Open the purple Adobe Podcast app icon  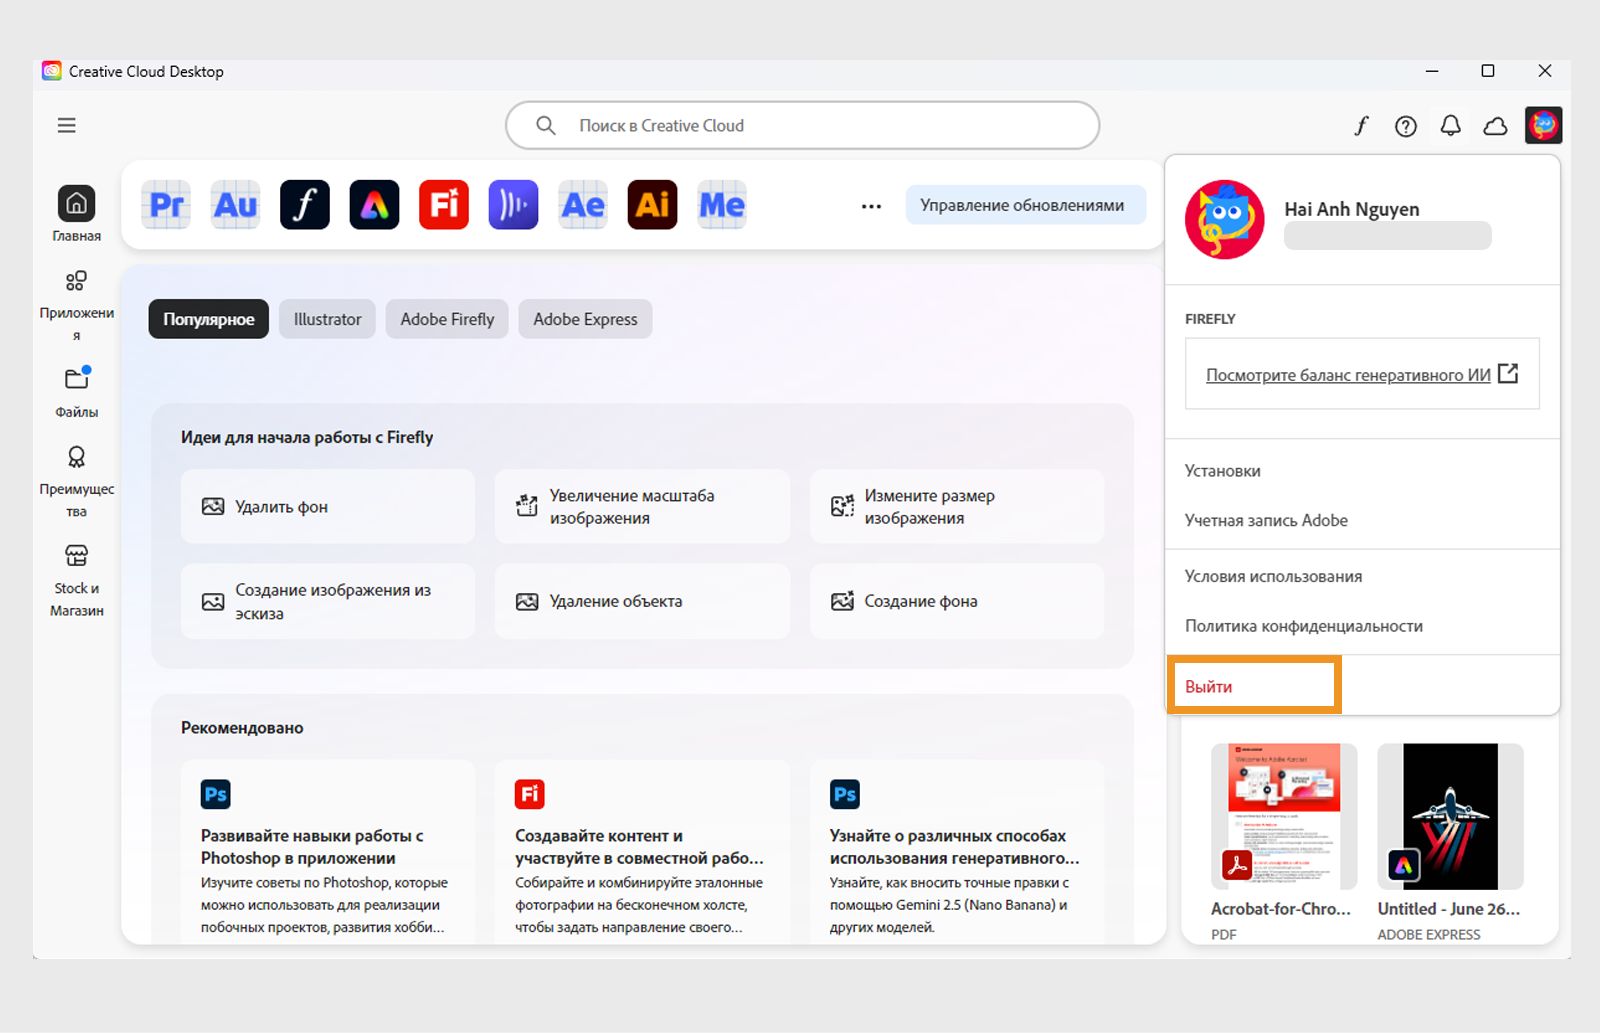[514, 205]
